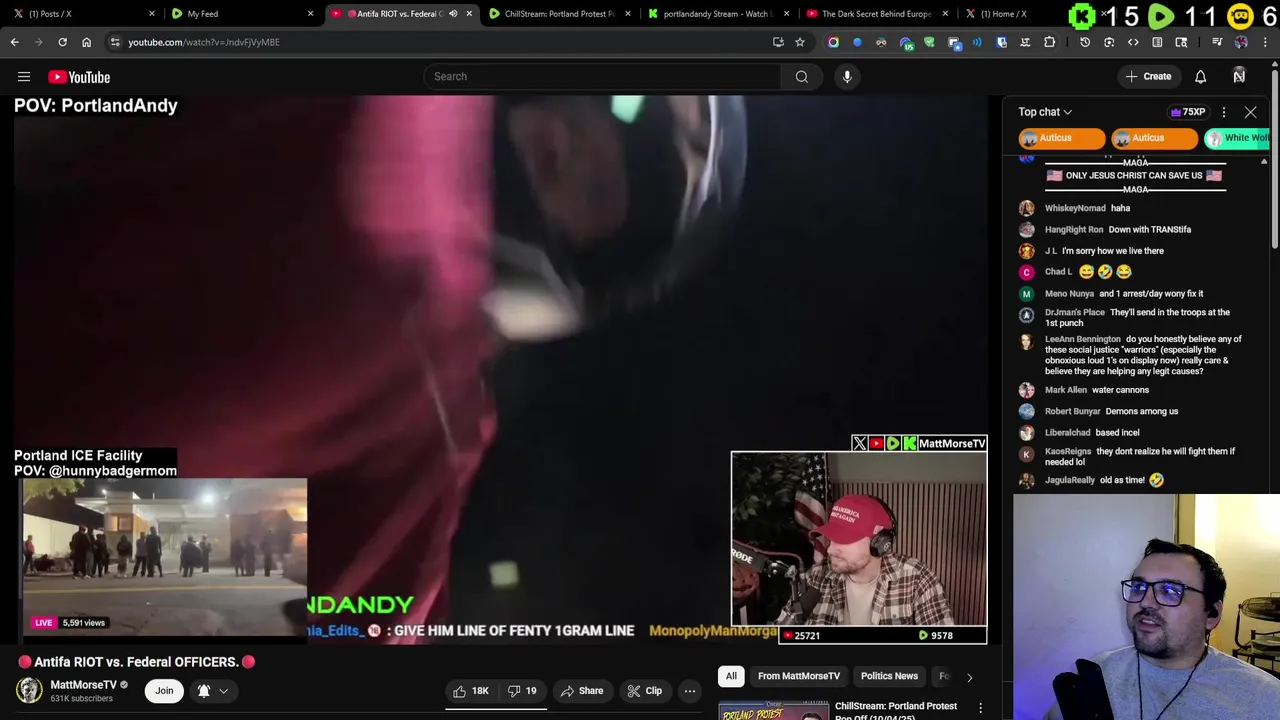Image resolution: width=1280 pixels, height=720 pixels.
Task: Bookmark this page with the star
Action: (800, 42)
